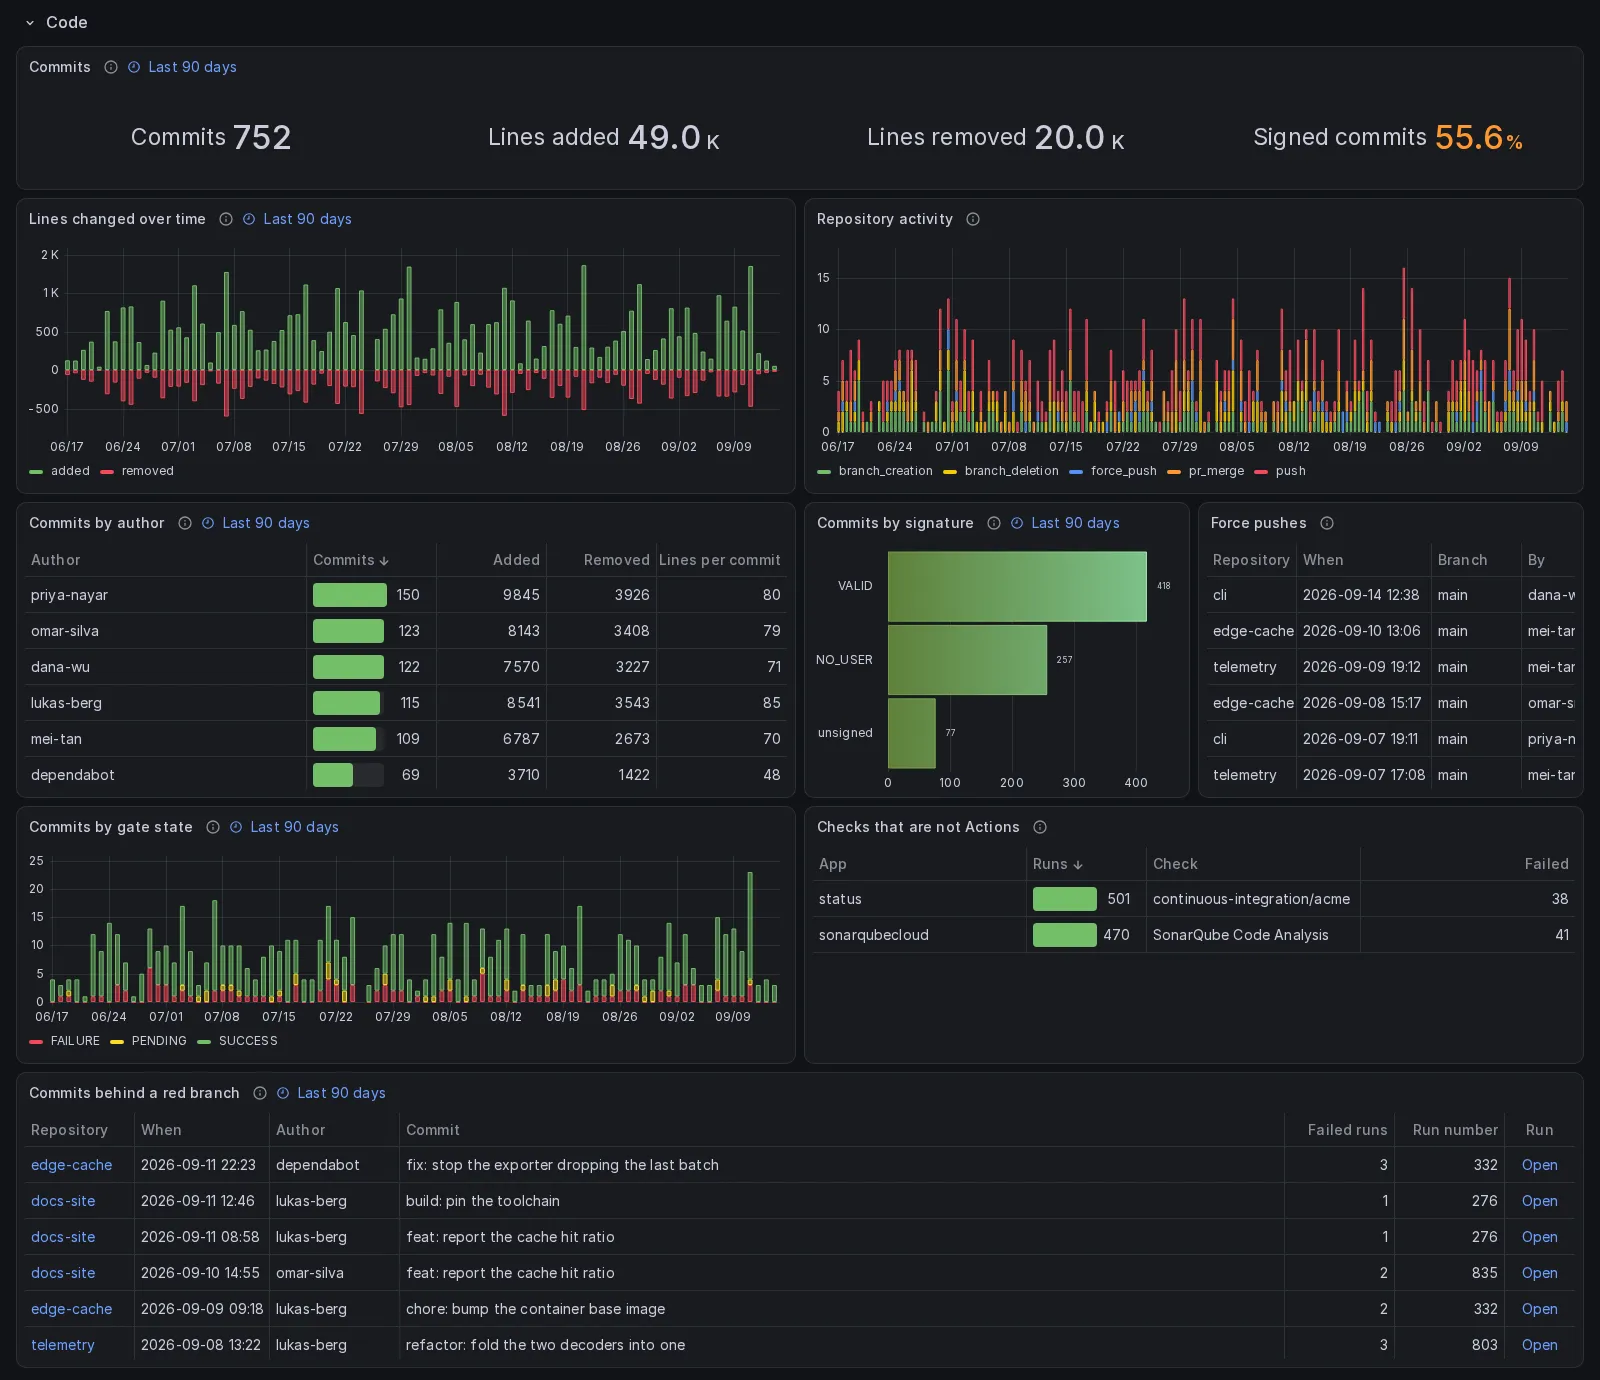The width and height of the screenshot is (1600, 1380).
Task: Sort author table by Commits column
Action: 351,560
